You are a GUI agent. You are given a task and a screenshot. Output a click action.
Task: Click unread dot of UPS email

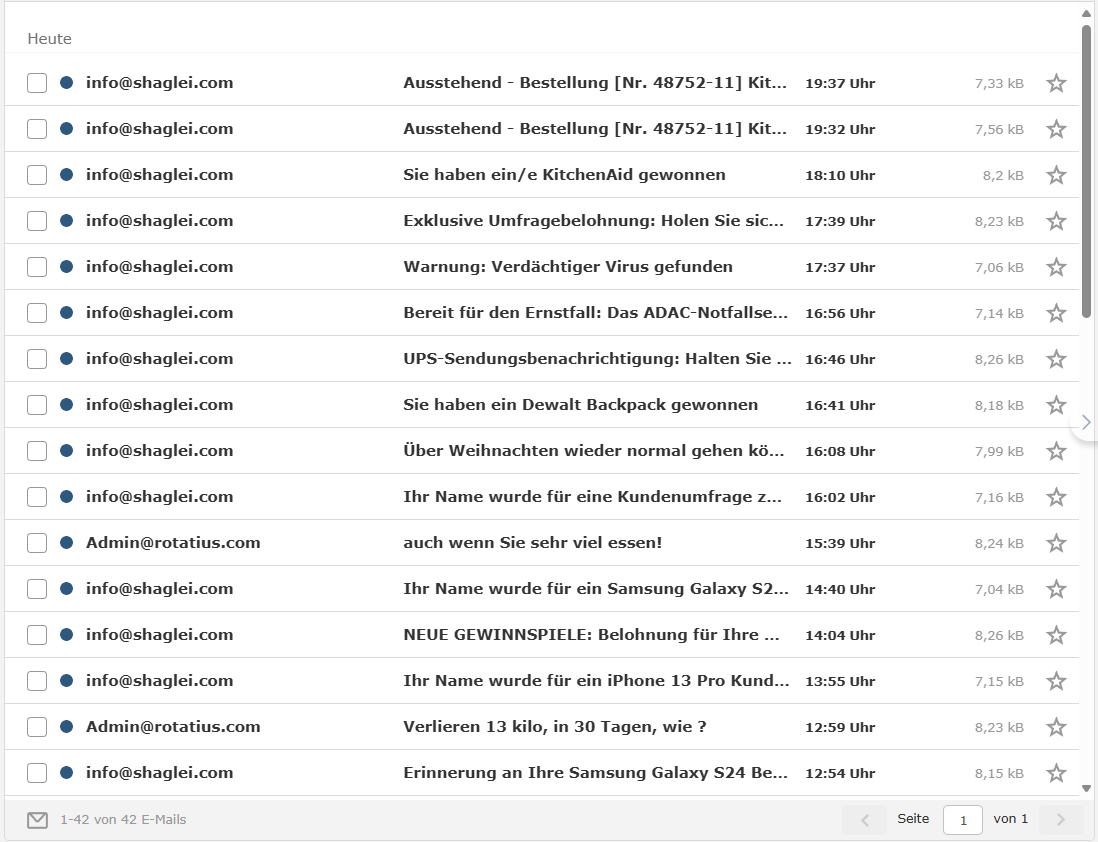pyautogui.click(x=67, y=359)
